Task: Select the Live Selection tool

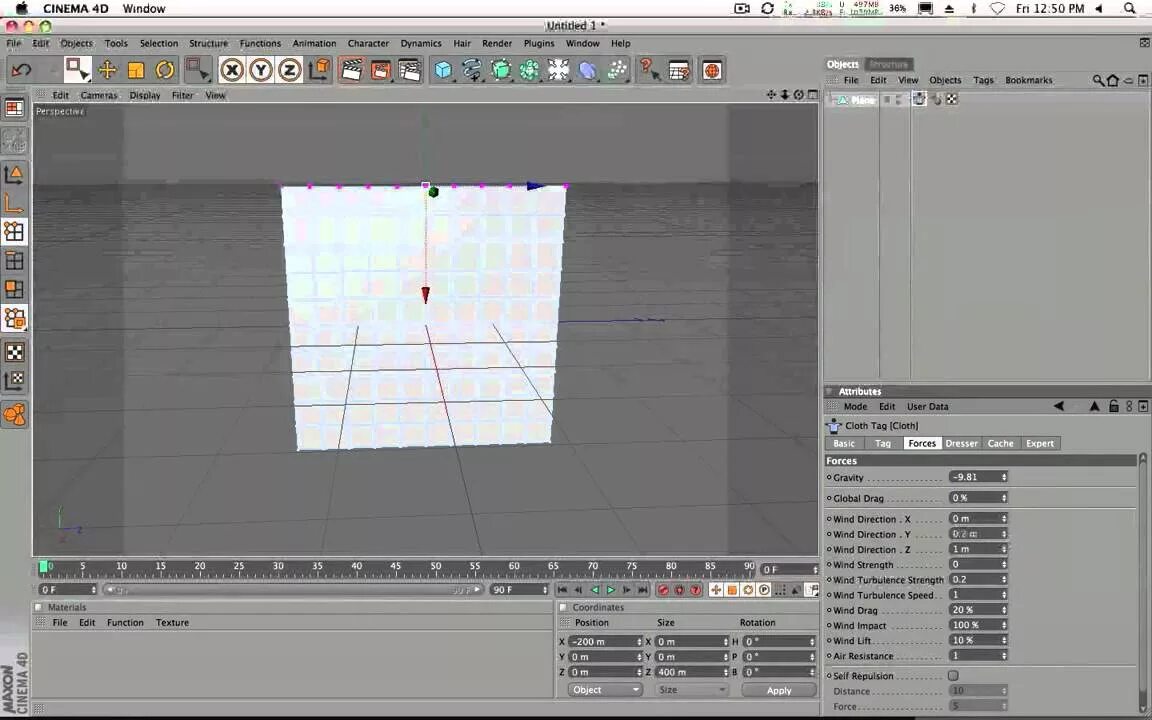Action: [76, 70]
